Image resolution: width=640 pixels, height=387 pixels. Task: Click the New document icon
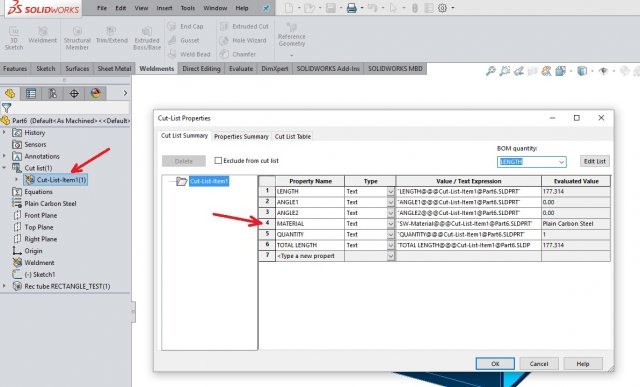pos(289,8)
